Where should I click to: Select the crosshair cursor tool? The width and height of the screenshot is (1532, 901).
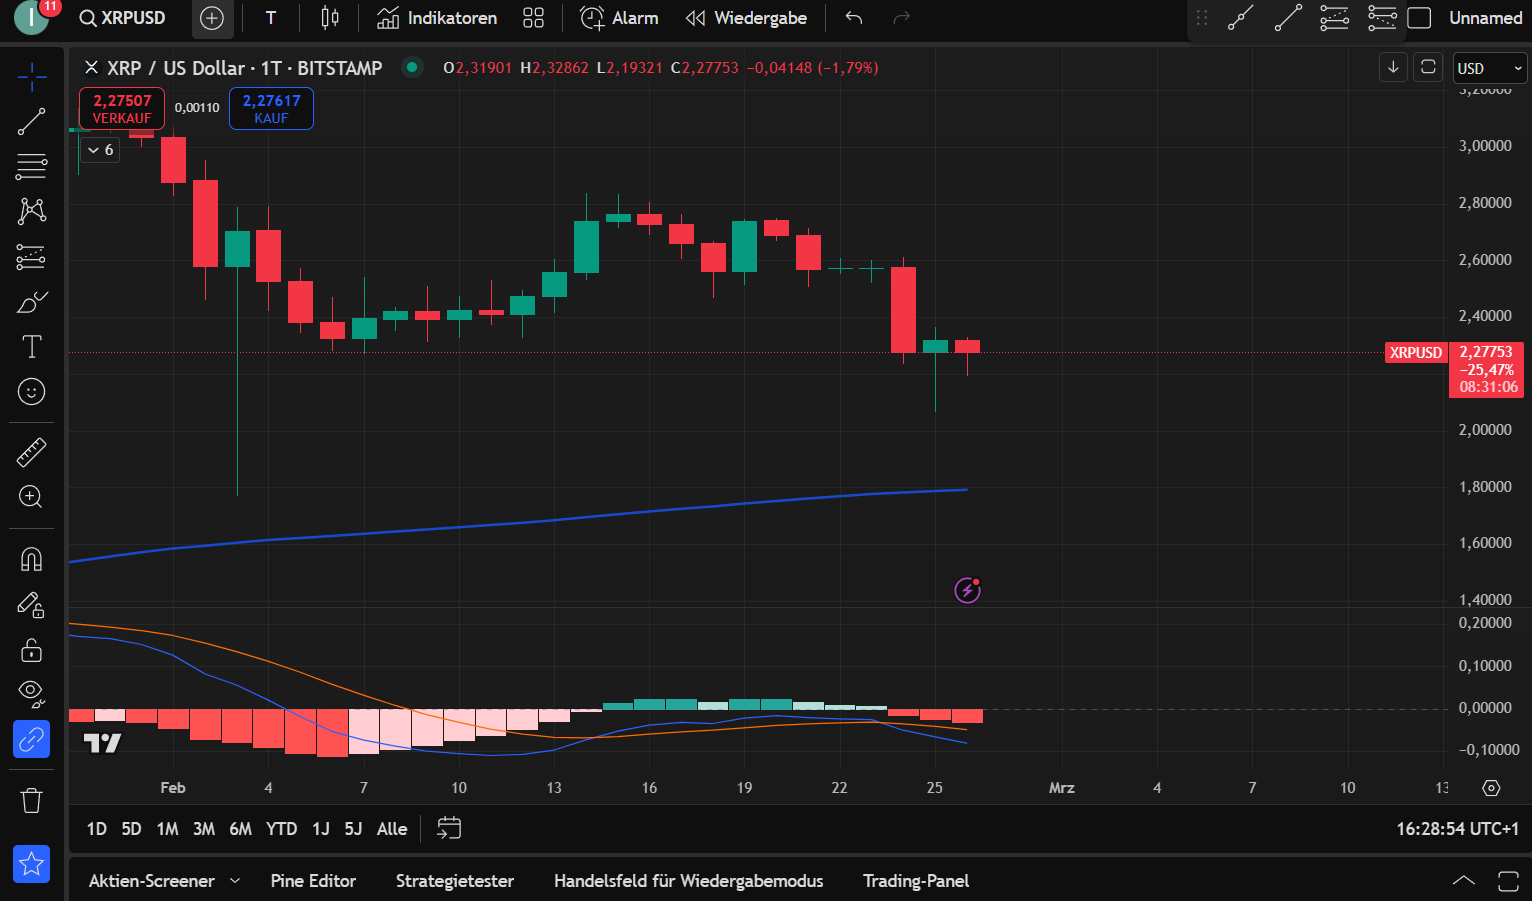(31, 76)
